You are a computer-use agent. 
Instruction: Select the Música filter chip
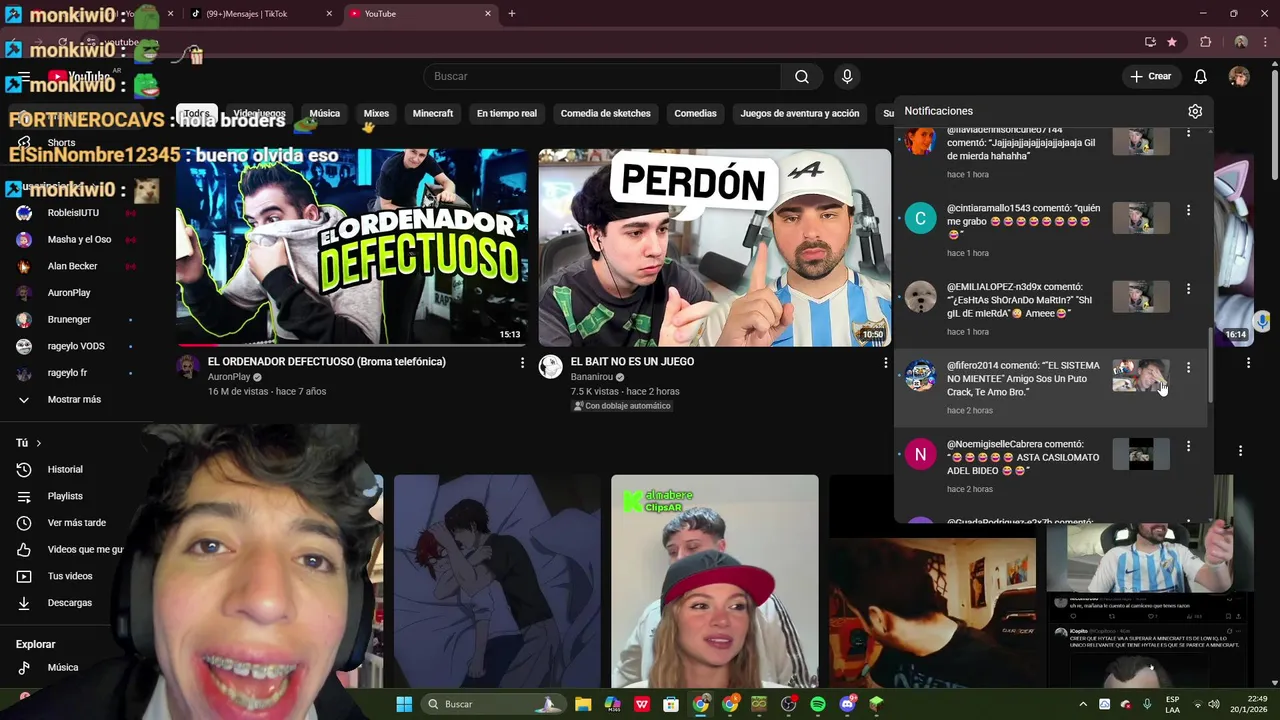coord(325,113)
